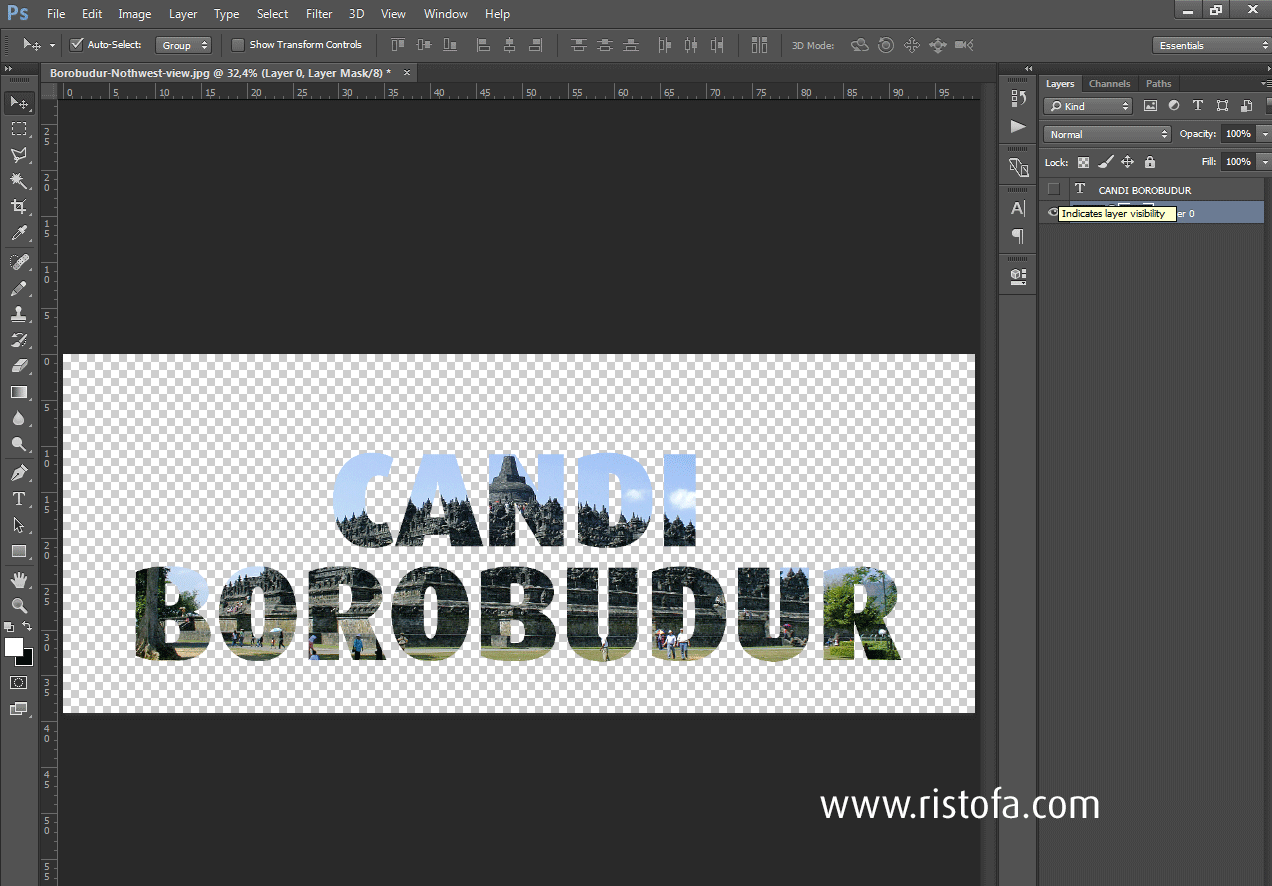Click the Pen tool
1272x886 pixels.
(20, 472)
